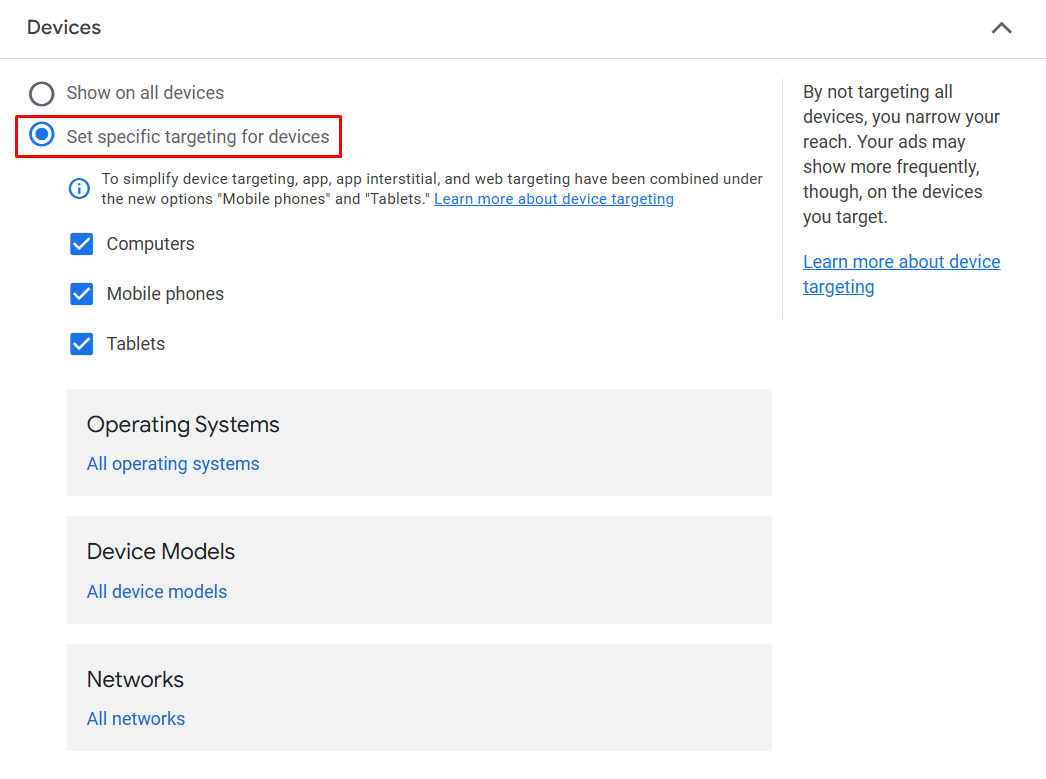Click the Devices section heading
The height and width of the screenshot is (779, 1046).
pyautogui.click(x=64, y=27)
